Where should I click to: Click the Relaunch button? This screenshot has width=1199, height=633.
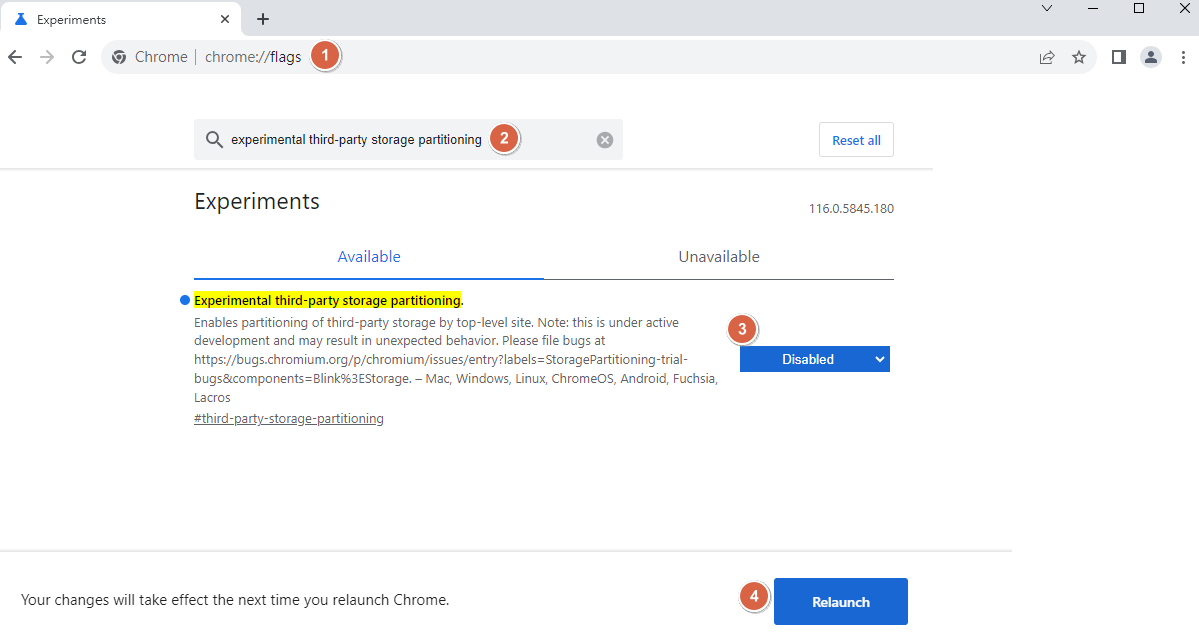click(x=840, y=602)
